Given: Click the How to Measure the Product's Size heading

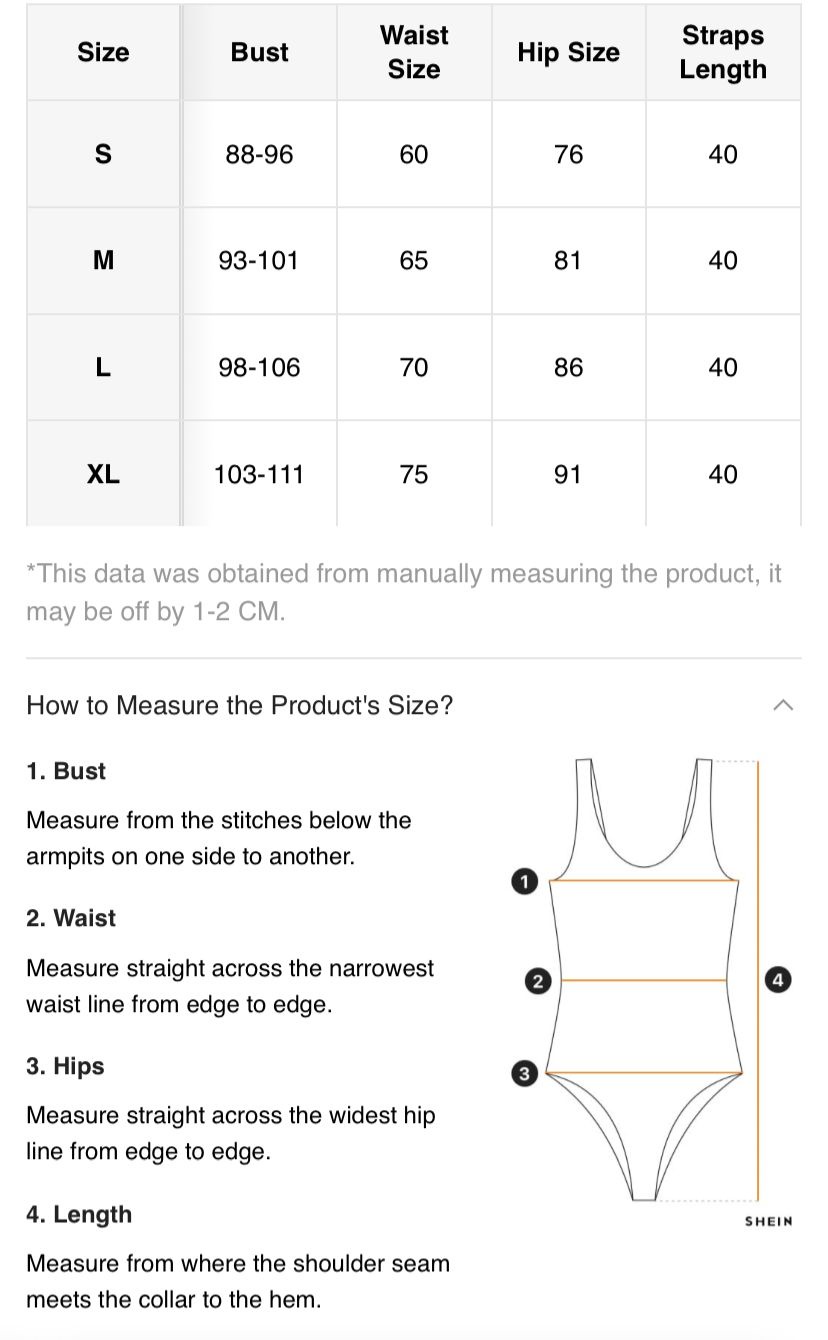Looking at the screenshot, I should pyautogui.click(x=239, y=705).
